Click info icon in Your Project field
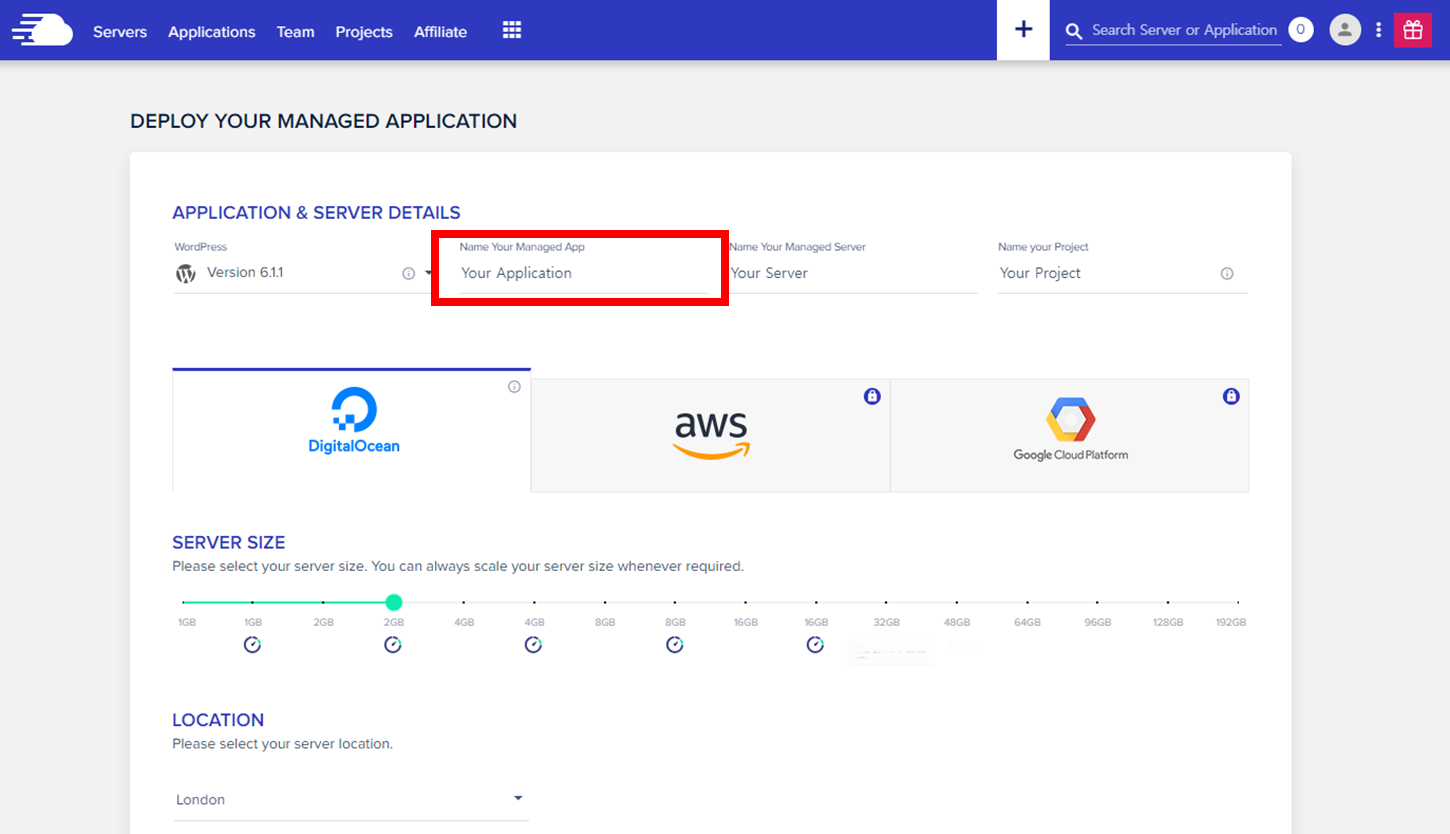This screenshot has width=1450, height=834. tap(1227, 274)
